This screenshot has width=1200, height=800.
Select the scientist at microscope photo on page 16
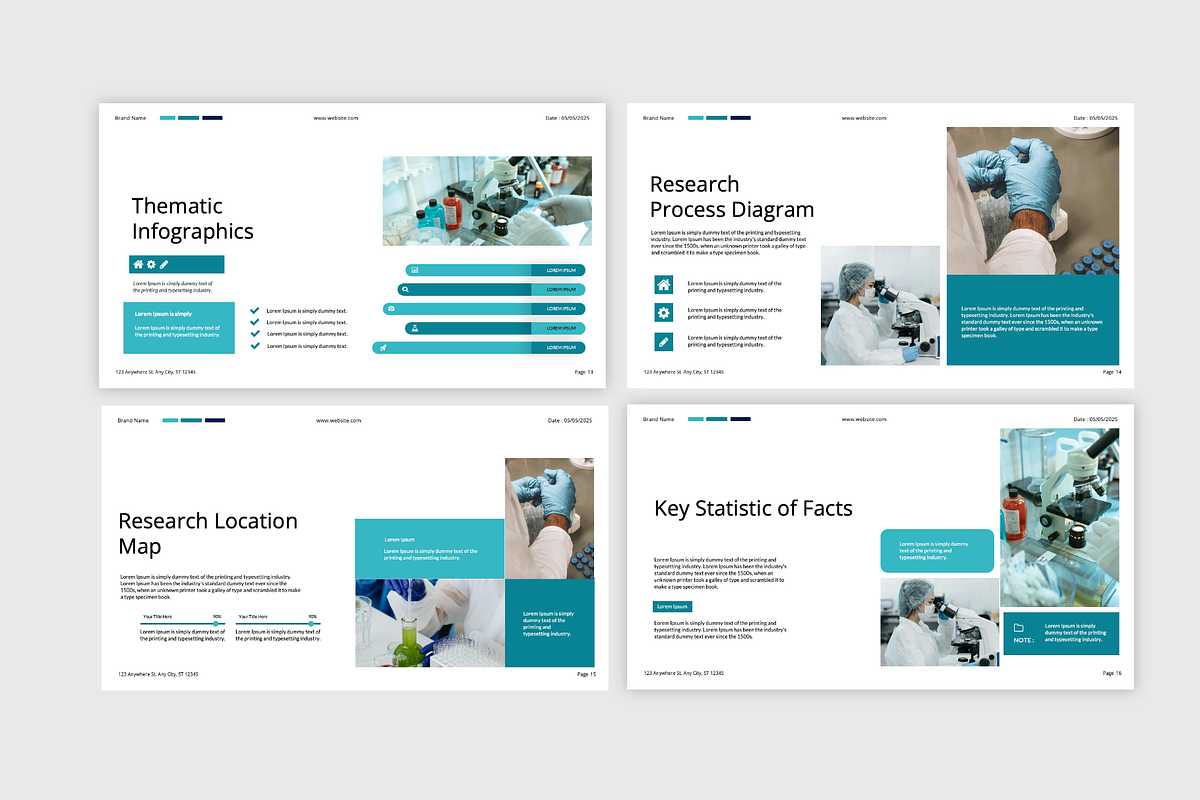940,622
